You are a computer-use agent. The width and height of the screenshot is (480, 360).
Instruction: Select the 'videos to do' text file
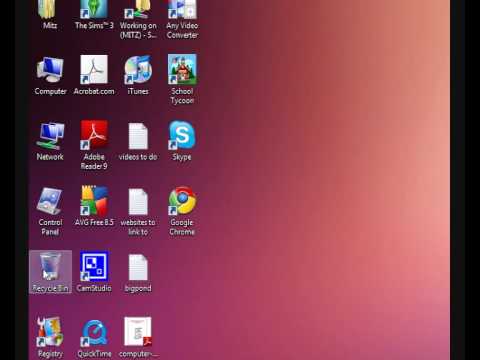coord(138,141)
